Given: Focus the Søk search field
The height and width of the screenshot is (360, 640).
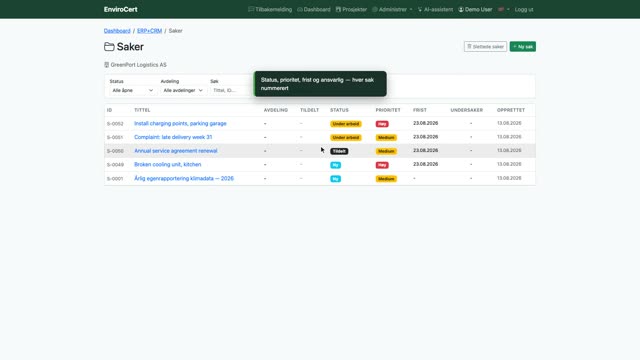Looking at the screenshot, I should (x=231, y=90).
